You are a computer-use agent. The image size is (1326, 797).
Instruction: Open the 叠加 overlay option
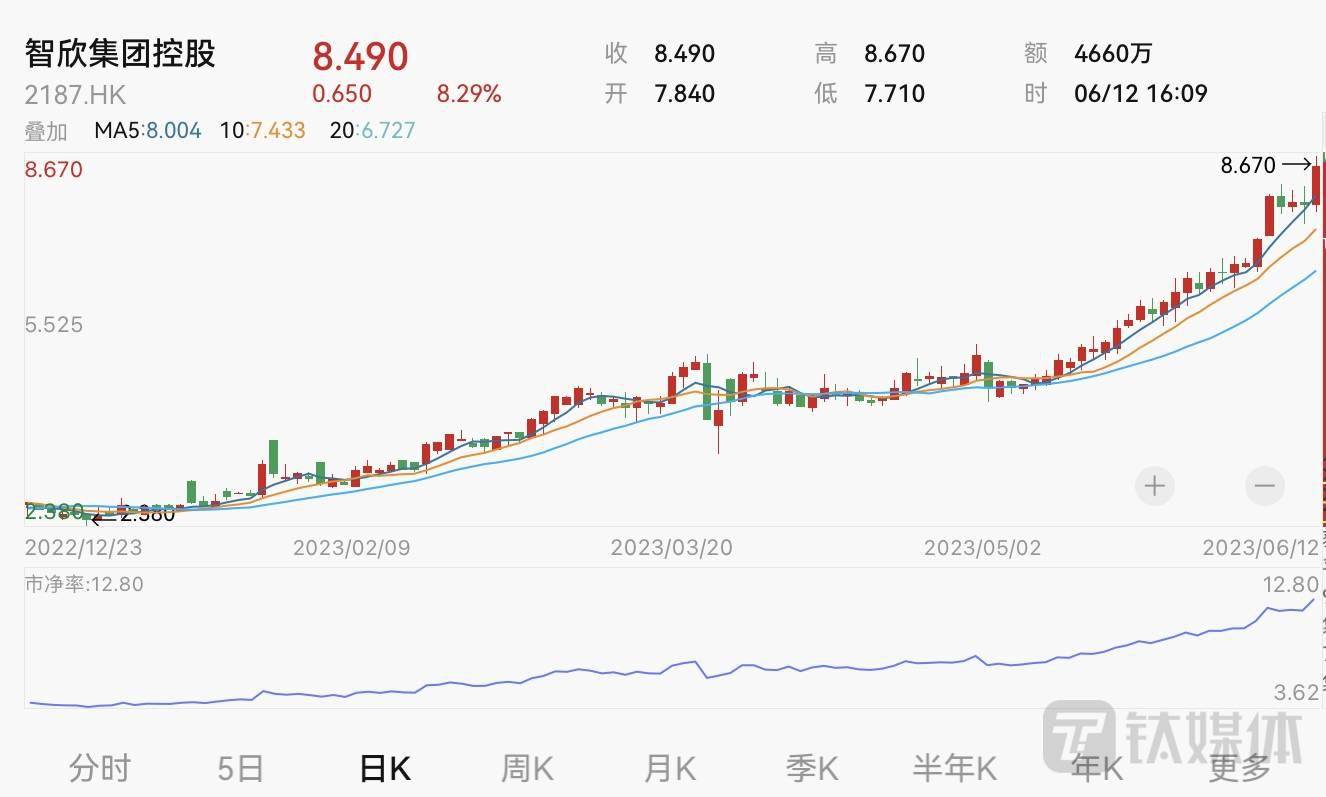coord(46,130)
